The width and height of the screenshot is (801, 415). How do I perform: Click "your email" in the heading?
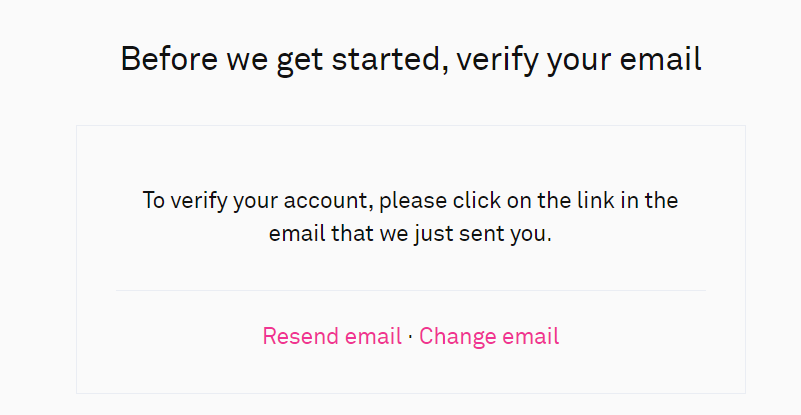(x=628, y=59)
